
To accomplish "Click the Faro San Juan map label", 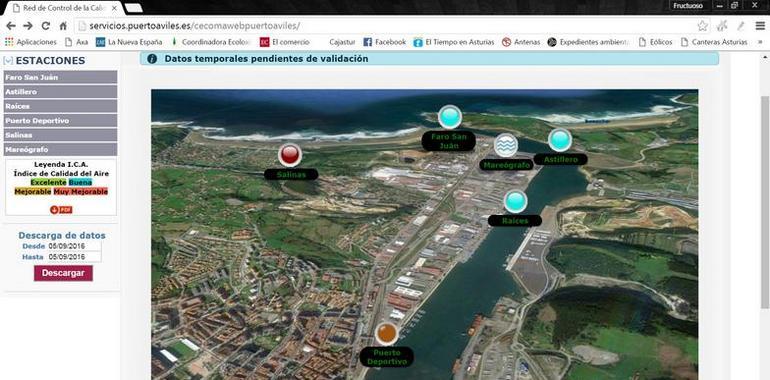I will tap(448, 141).
